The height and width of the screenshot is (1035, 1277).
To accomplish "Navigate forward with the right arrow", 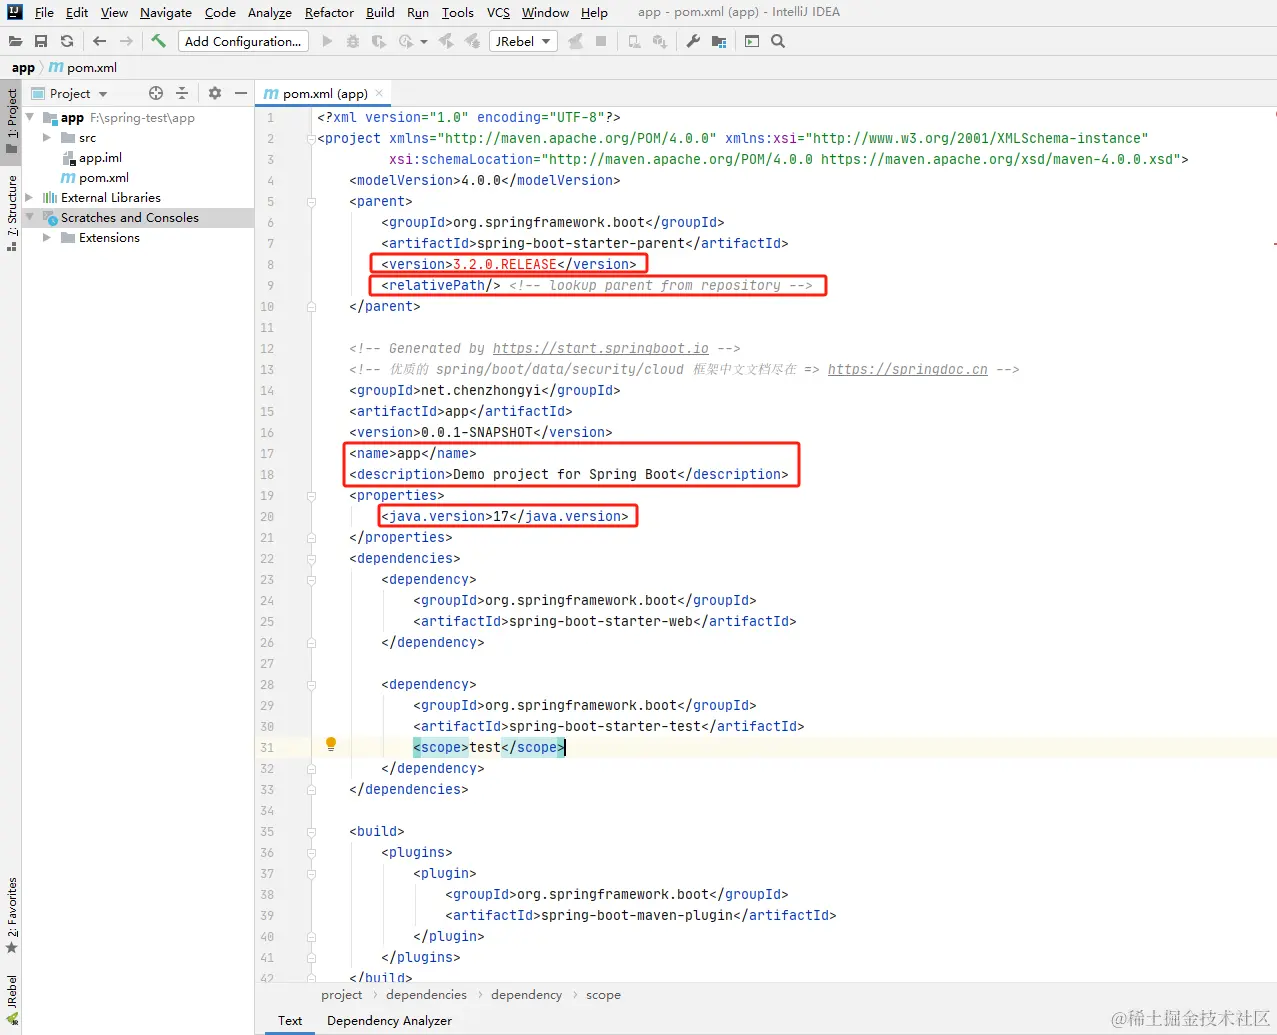I will [x=126, y=41].
